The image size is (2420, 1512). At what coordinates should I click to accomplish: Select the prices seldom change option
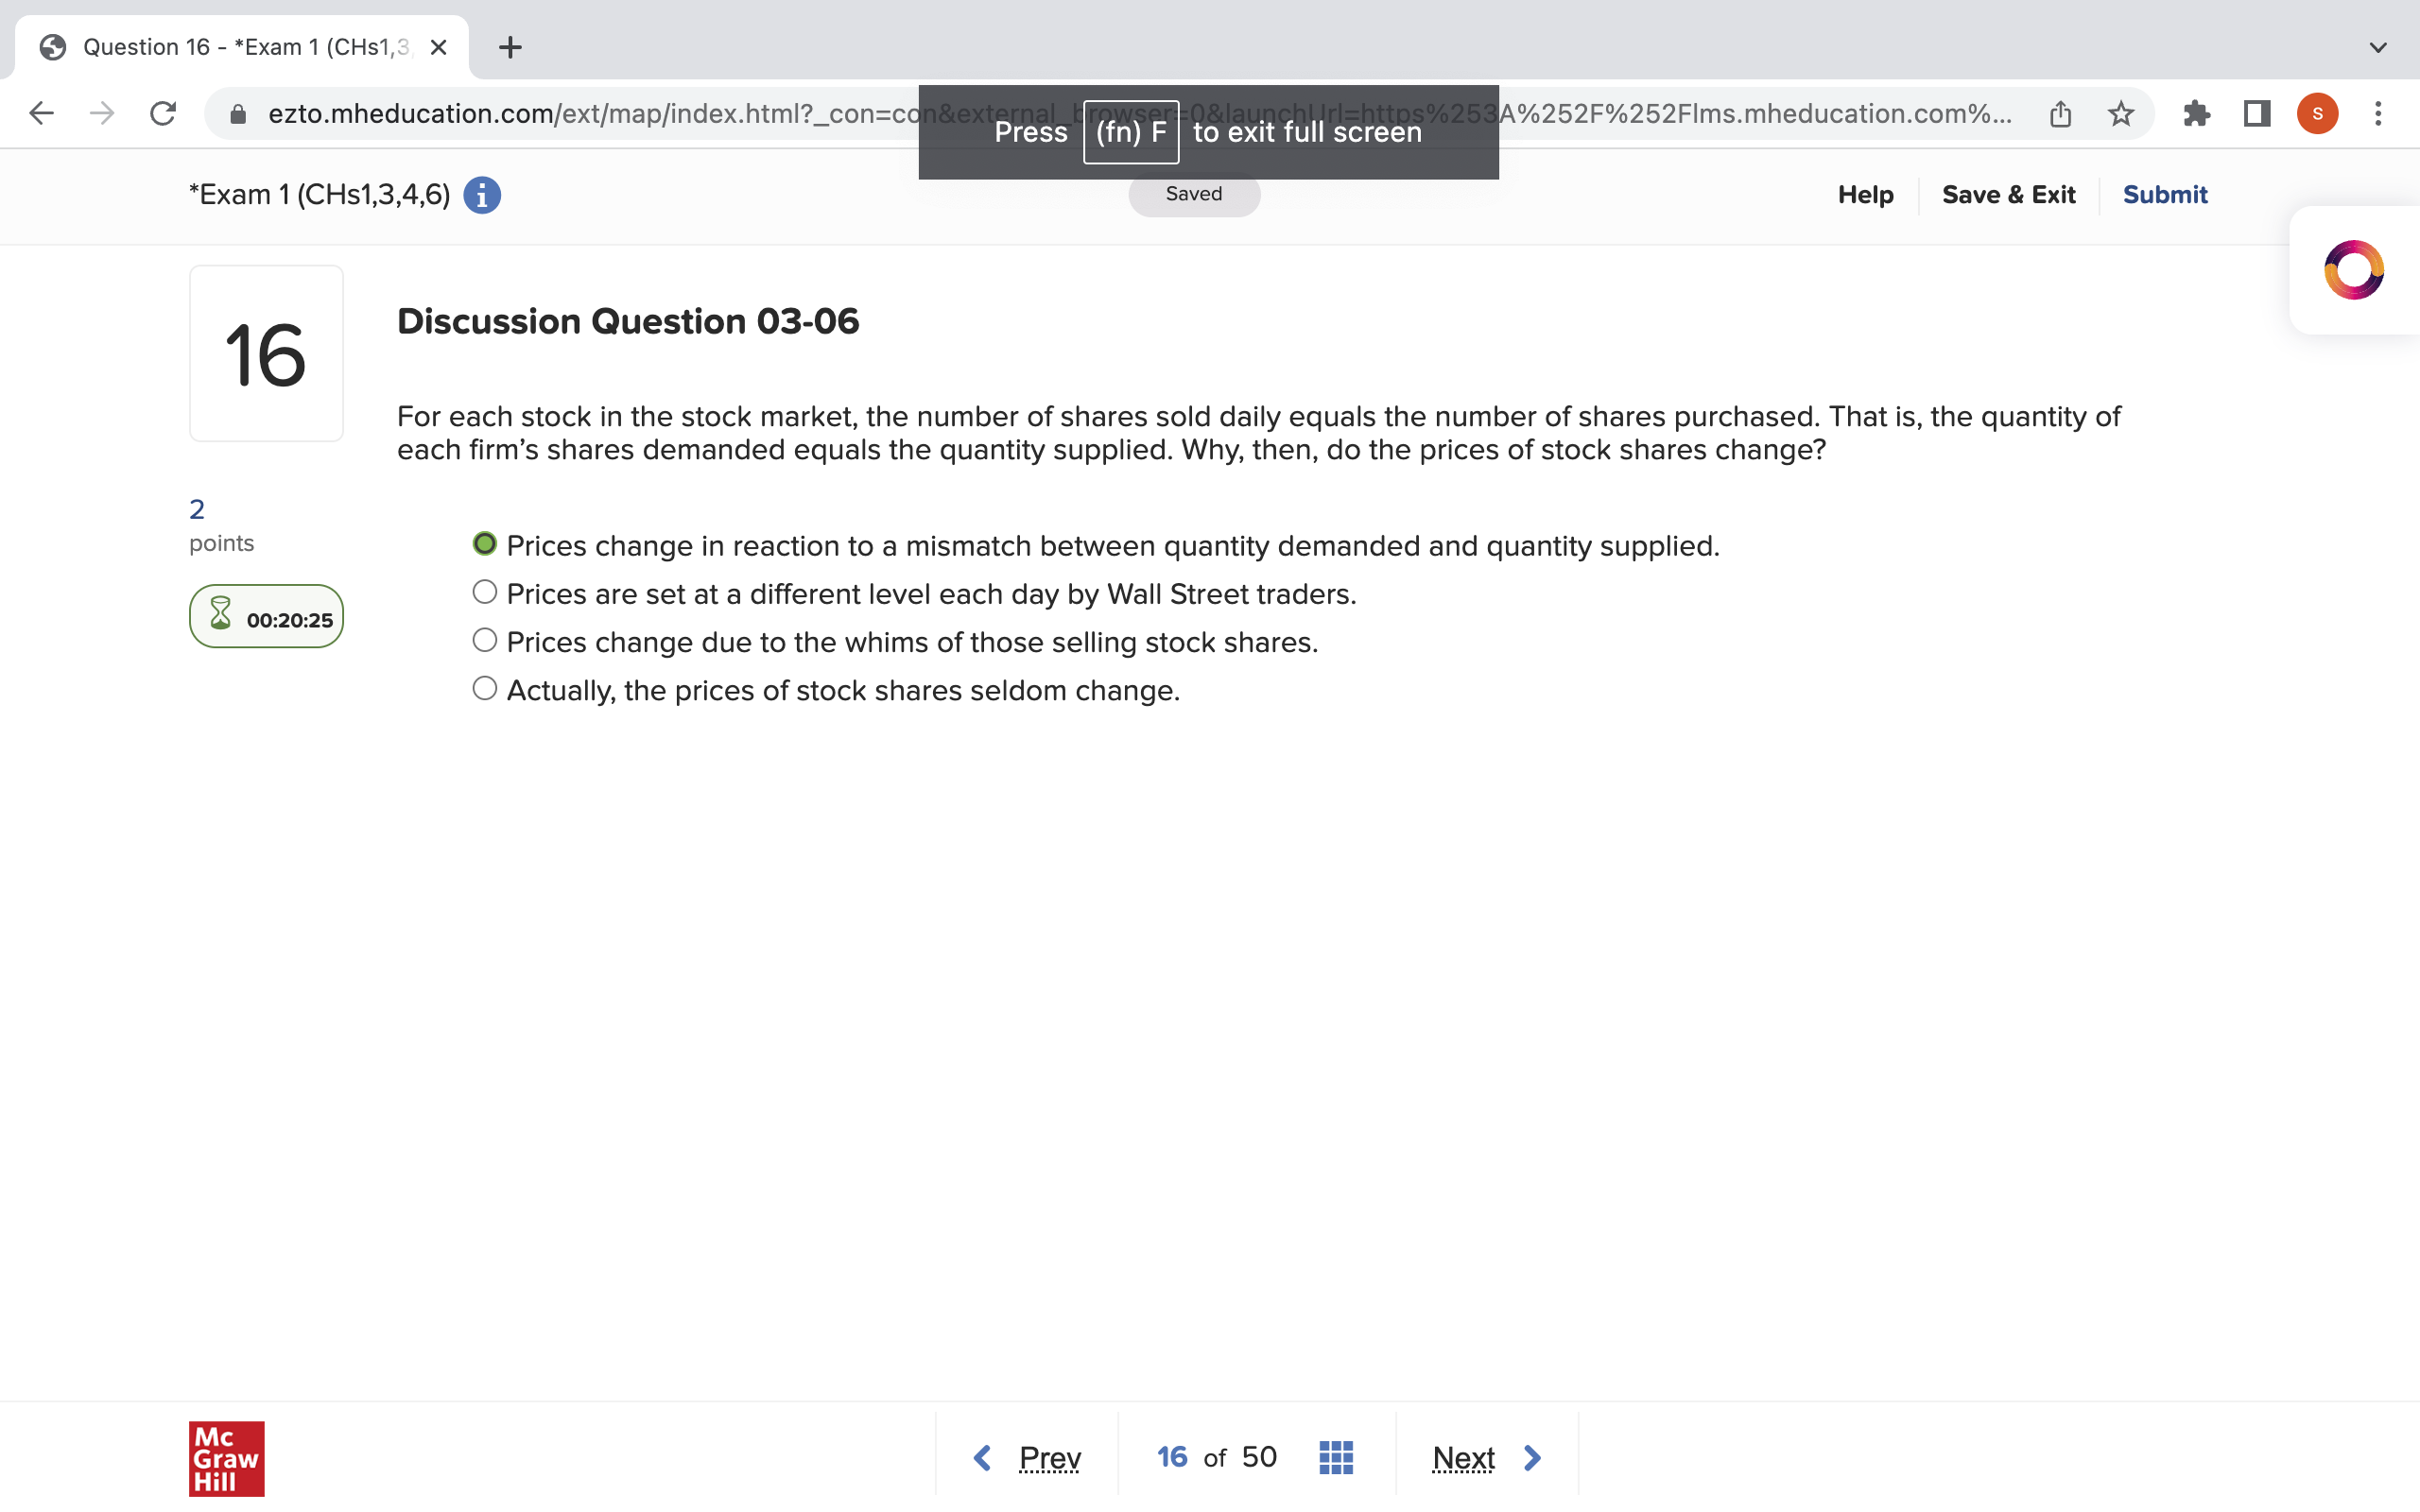[484, 687]
